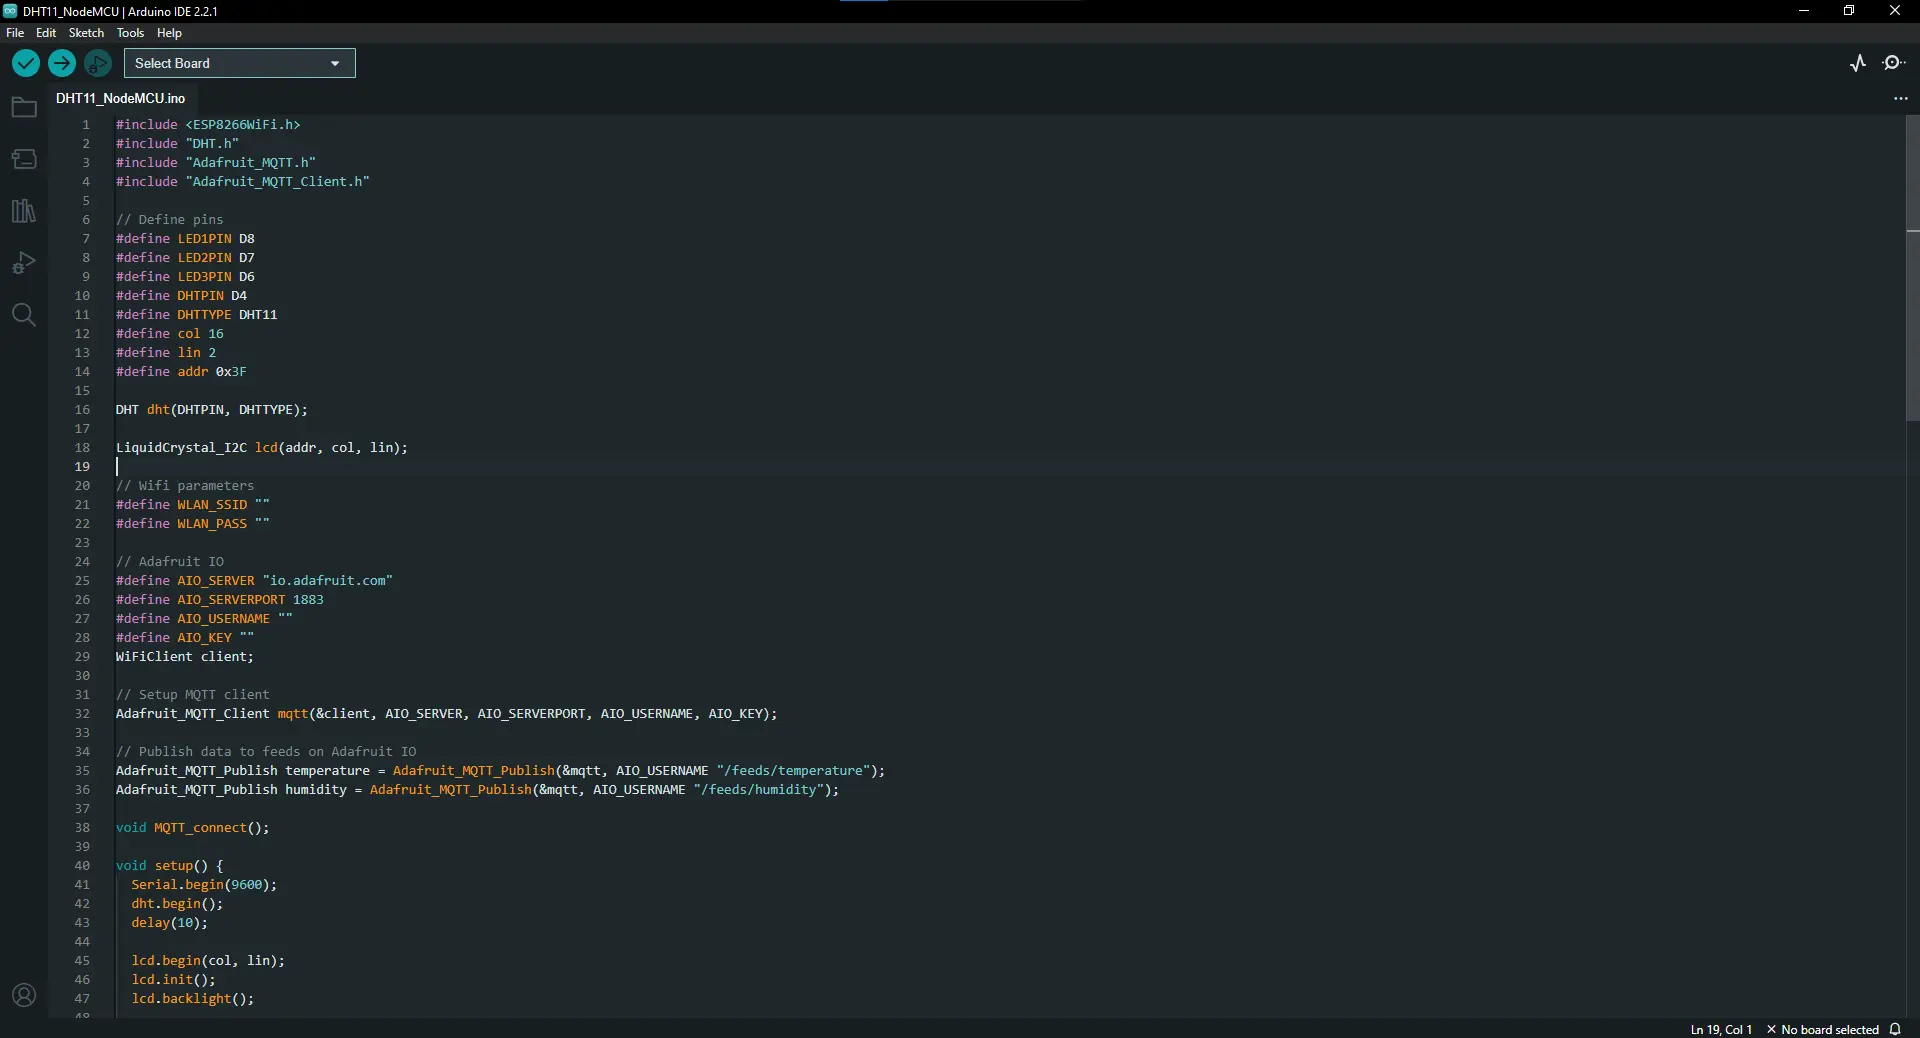Viewport: 1920px width, 1038px height.
Task: Open the Edit menu
Action: [46, 33]
